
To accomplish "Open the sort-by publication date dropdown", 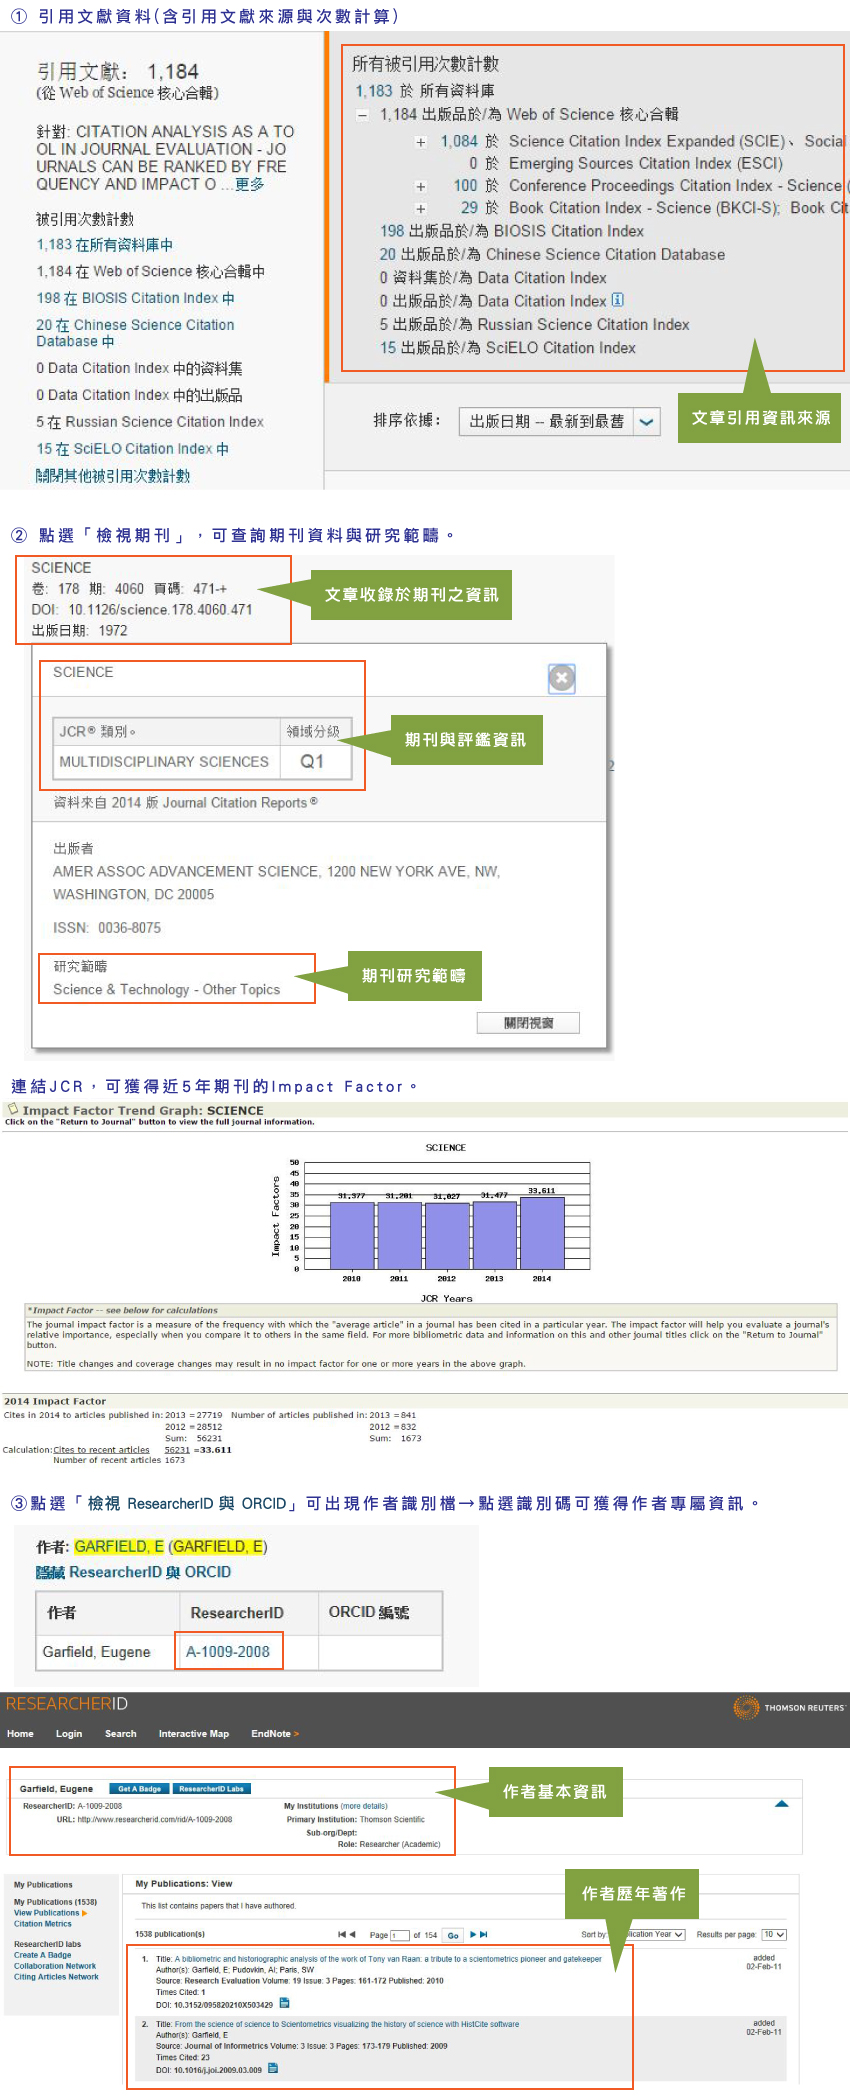I will 560,422.
